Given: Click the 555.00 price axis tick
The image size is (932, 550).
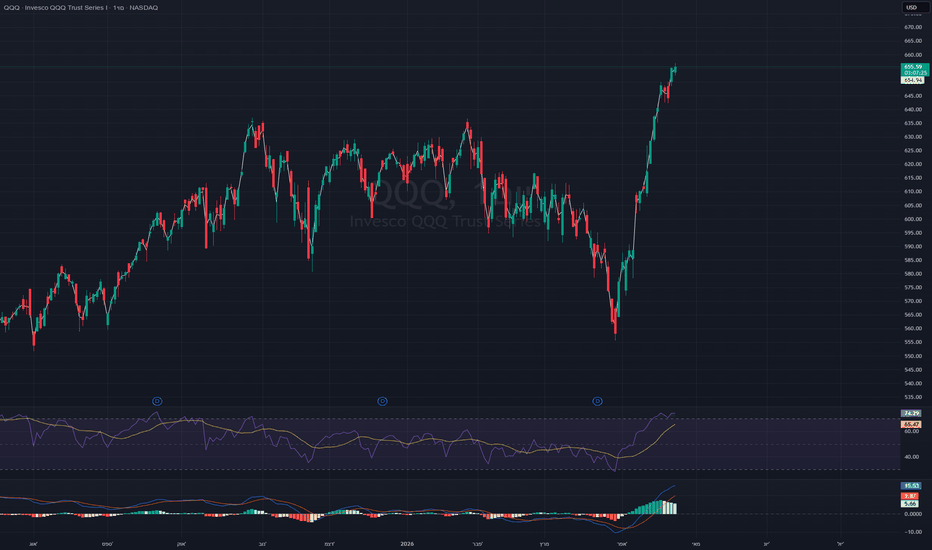Looking at the screenshot, I should pos(913,342).
